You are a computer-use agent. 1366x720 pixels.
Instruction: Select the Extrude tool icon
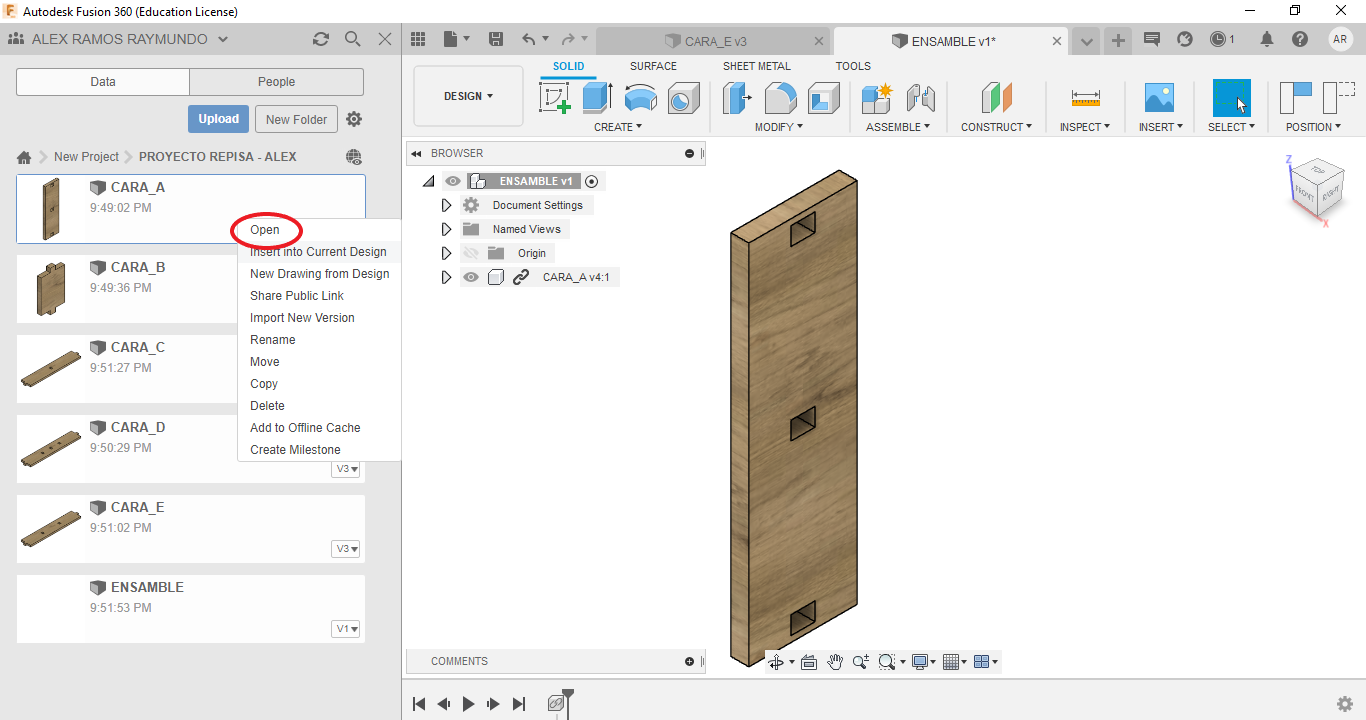tap(597, 98)
